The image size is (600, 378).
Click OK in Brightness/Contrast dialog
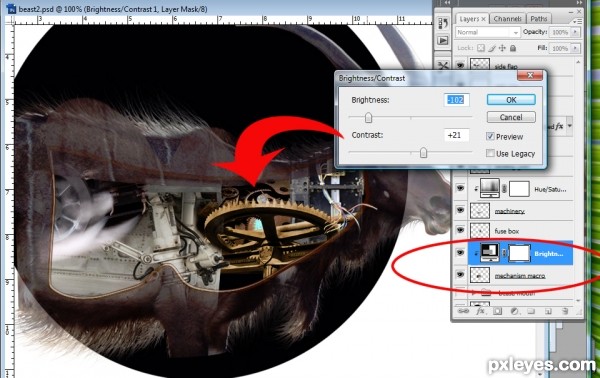511,100
